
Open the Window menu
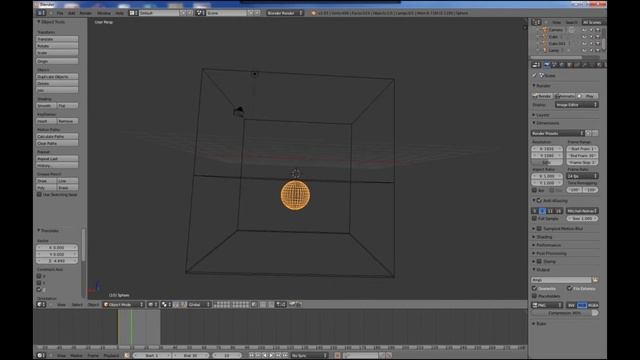(x=104, y=13)
